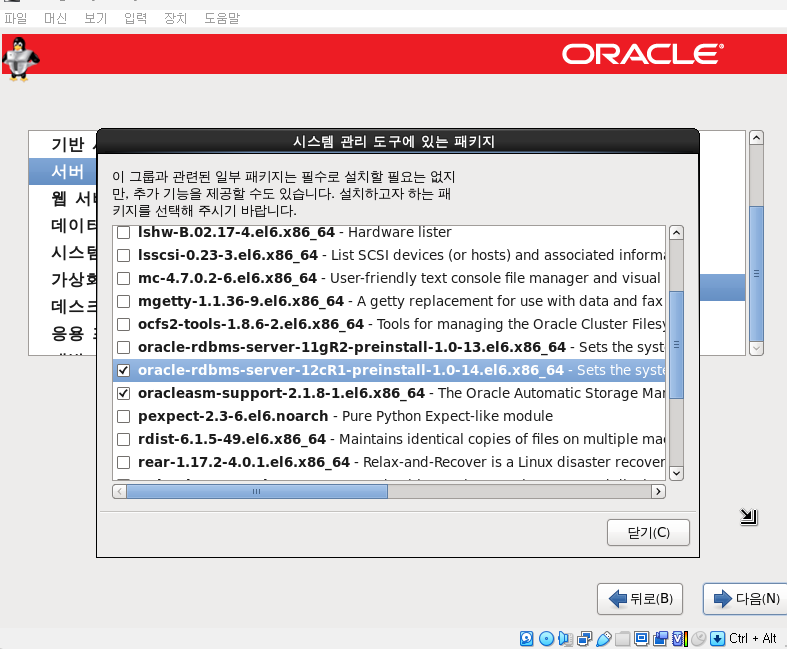Check the pexpect-2.3-6 package checkbox

tap(123, 417)
